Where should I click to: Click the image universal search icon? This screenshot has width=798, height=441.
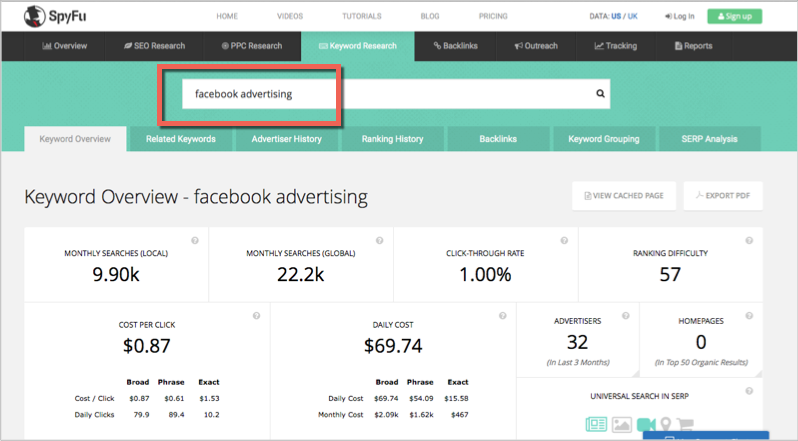click(622, 424)
